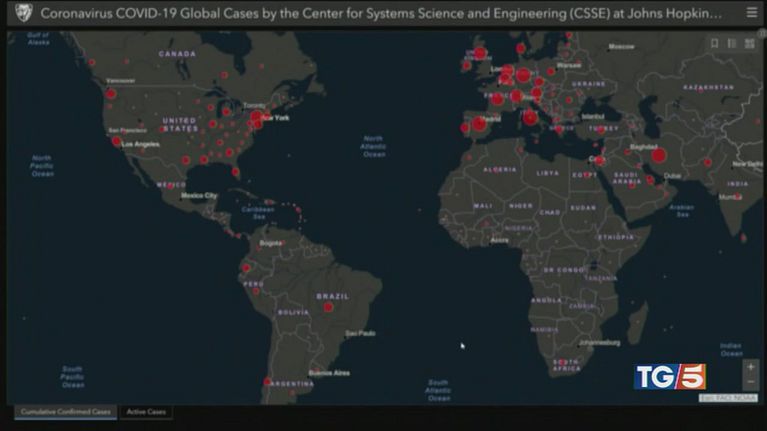The height and width of the screenshot is (431, 767).
Task: Select the Cumulative Confirmed Cases tab
Action: (65, 411)
